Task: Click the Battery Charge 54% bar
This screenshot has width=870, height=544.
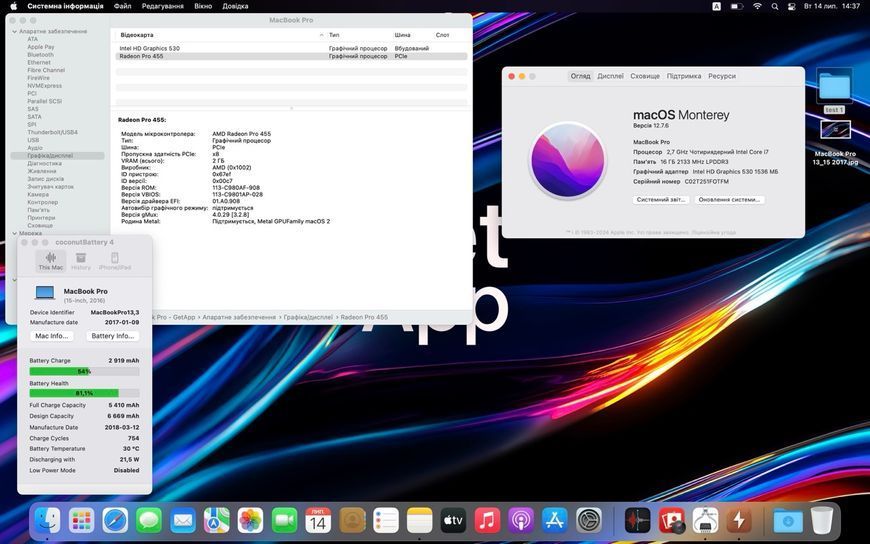Action: (84, 371)
